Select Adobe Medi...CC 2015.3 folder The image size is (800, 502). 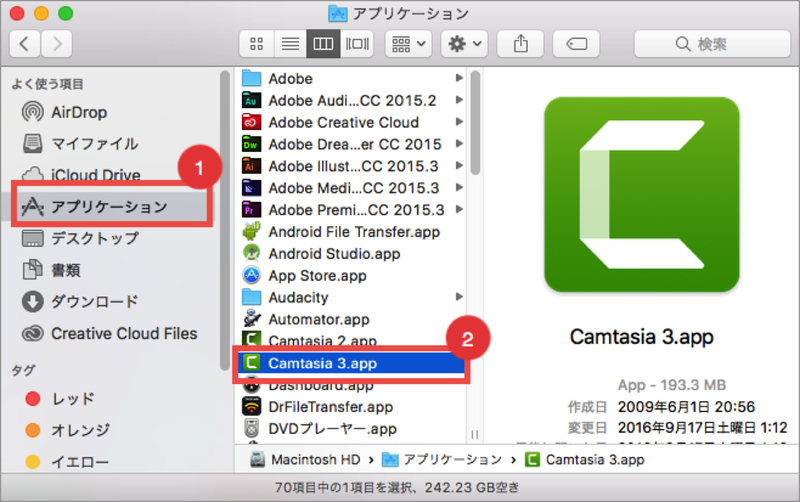coord(352,188)
